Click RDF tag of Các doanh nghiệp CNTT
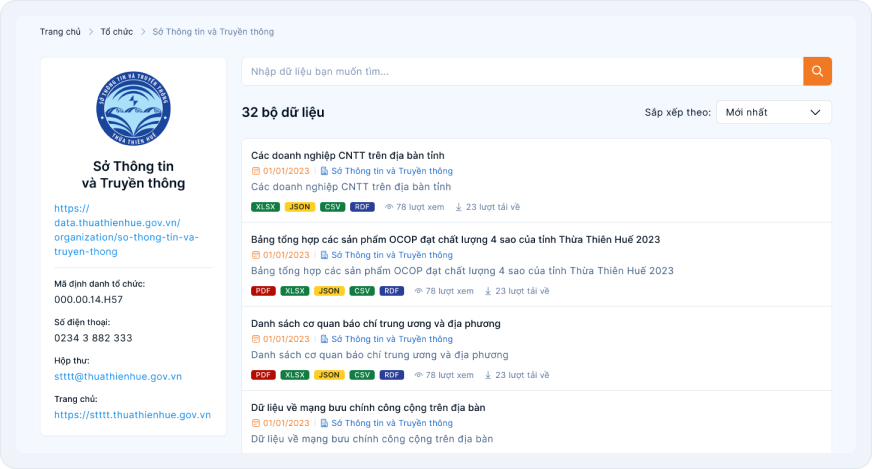Viewport: 872px width, 469px height. pos(362,207)
